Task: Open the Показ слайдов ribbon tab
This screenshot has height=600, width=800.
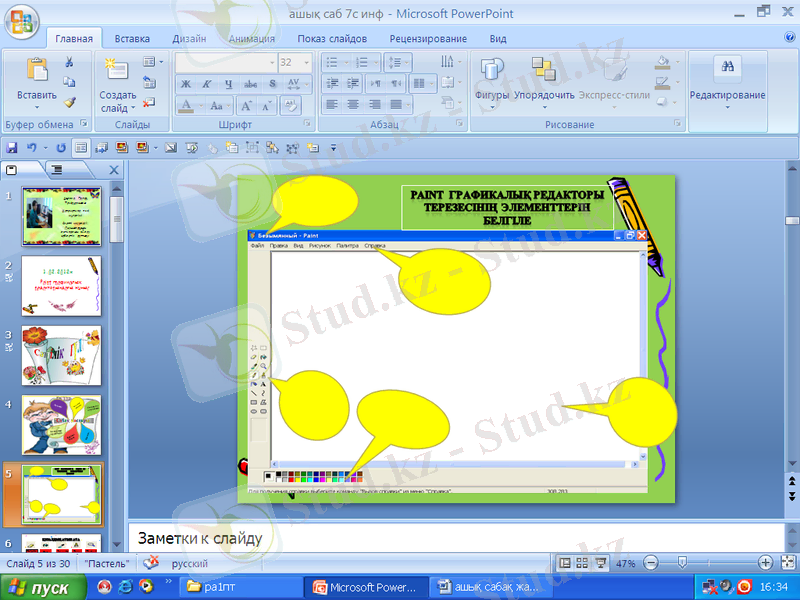Action: click(x=332, y=39)
